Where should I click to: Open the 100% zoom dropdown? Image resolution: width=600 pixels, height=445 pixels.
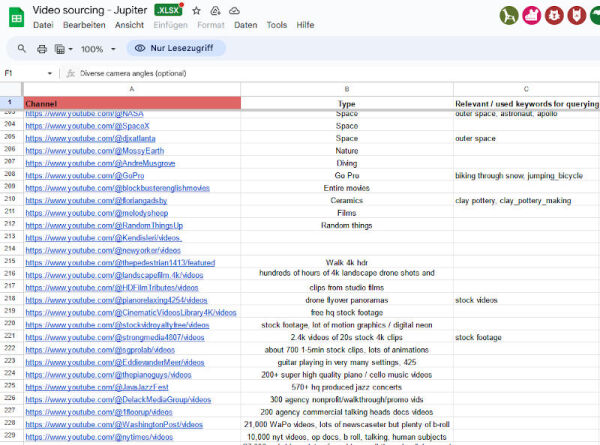tap(98, 49)
